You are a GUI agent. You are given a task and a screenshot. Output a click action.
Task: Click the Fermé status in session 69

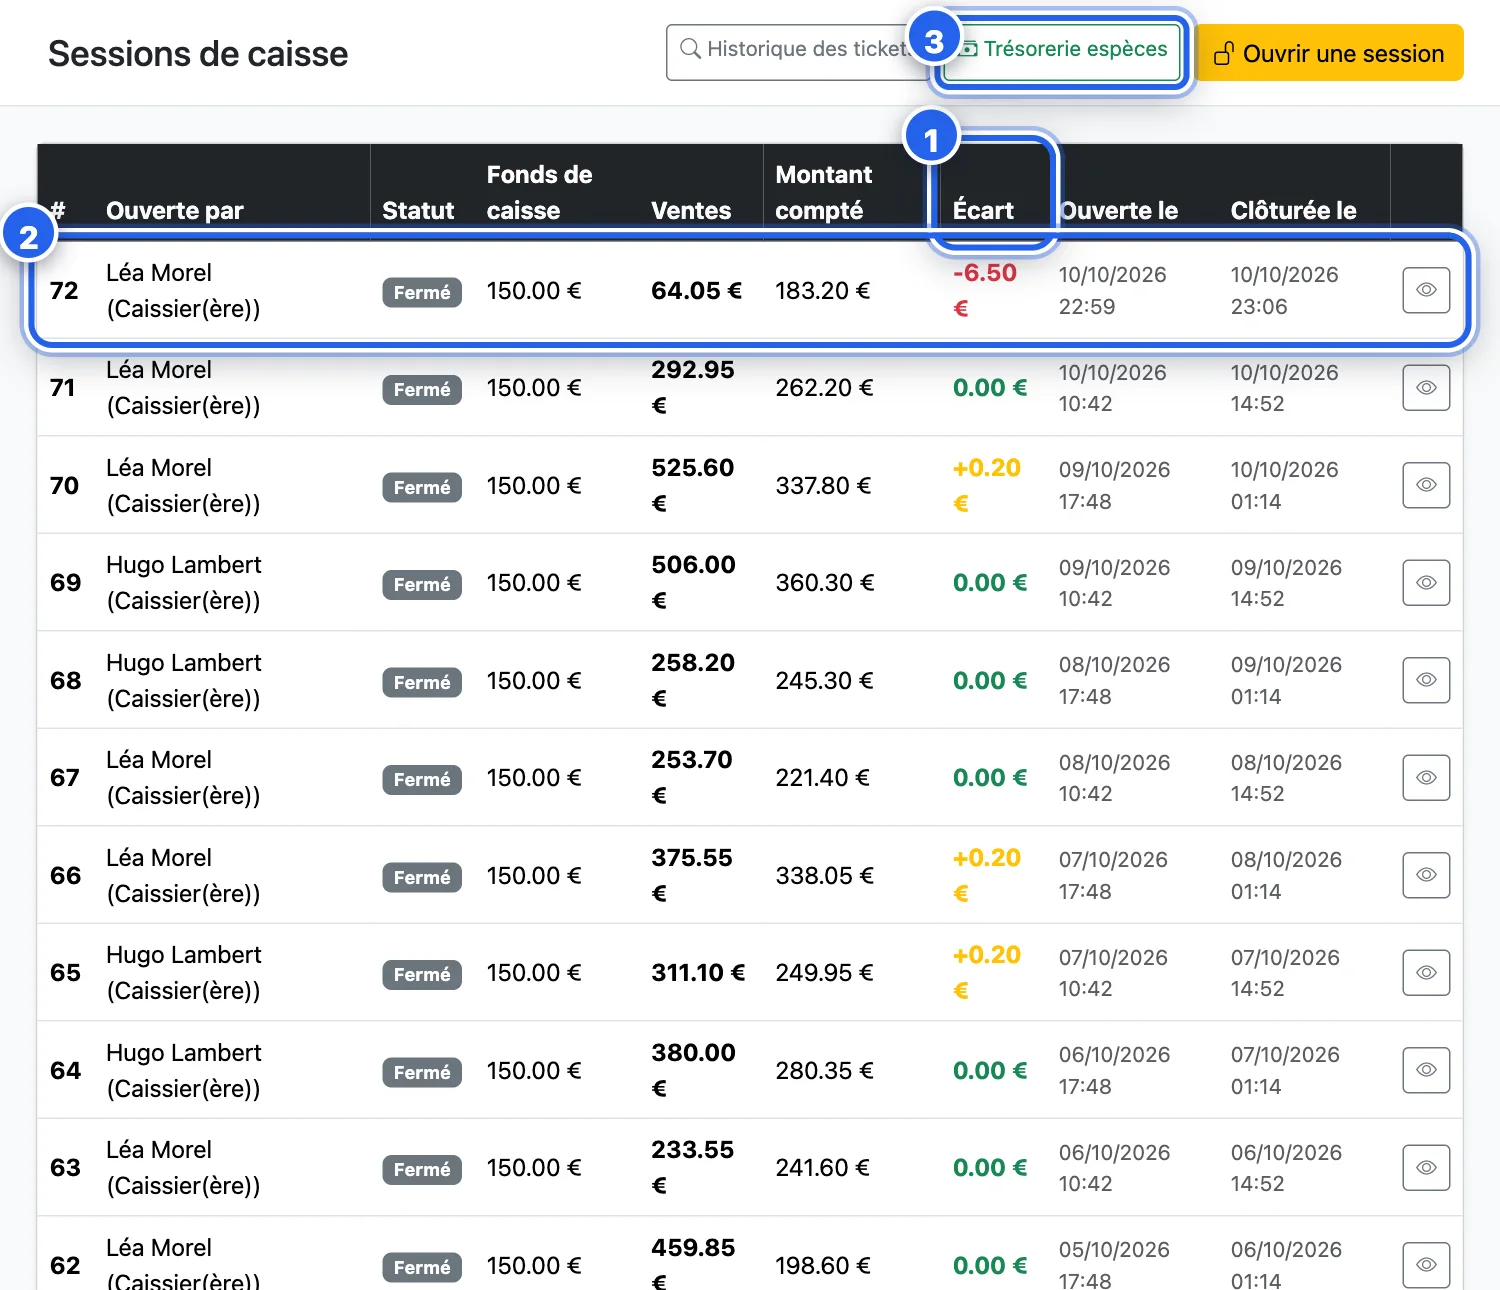[x=422, y=584]
